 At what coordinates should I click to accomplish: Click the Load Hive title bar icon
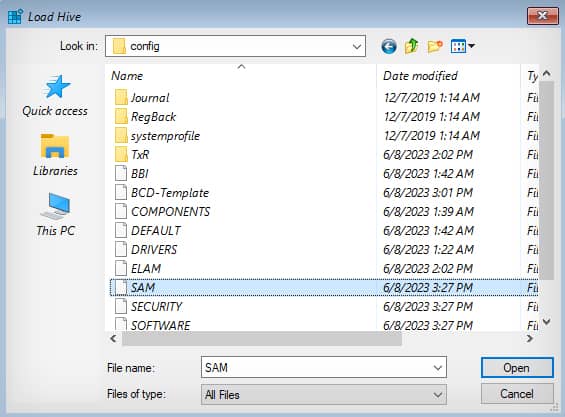click(15, 17)
